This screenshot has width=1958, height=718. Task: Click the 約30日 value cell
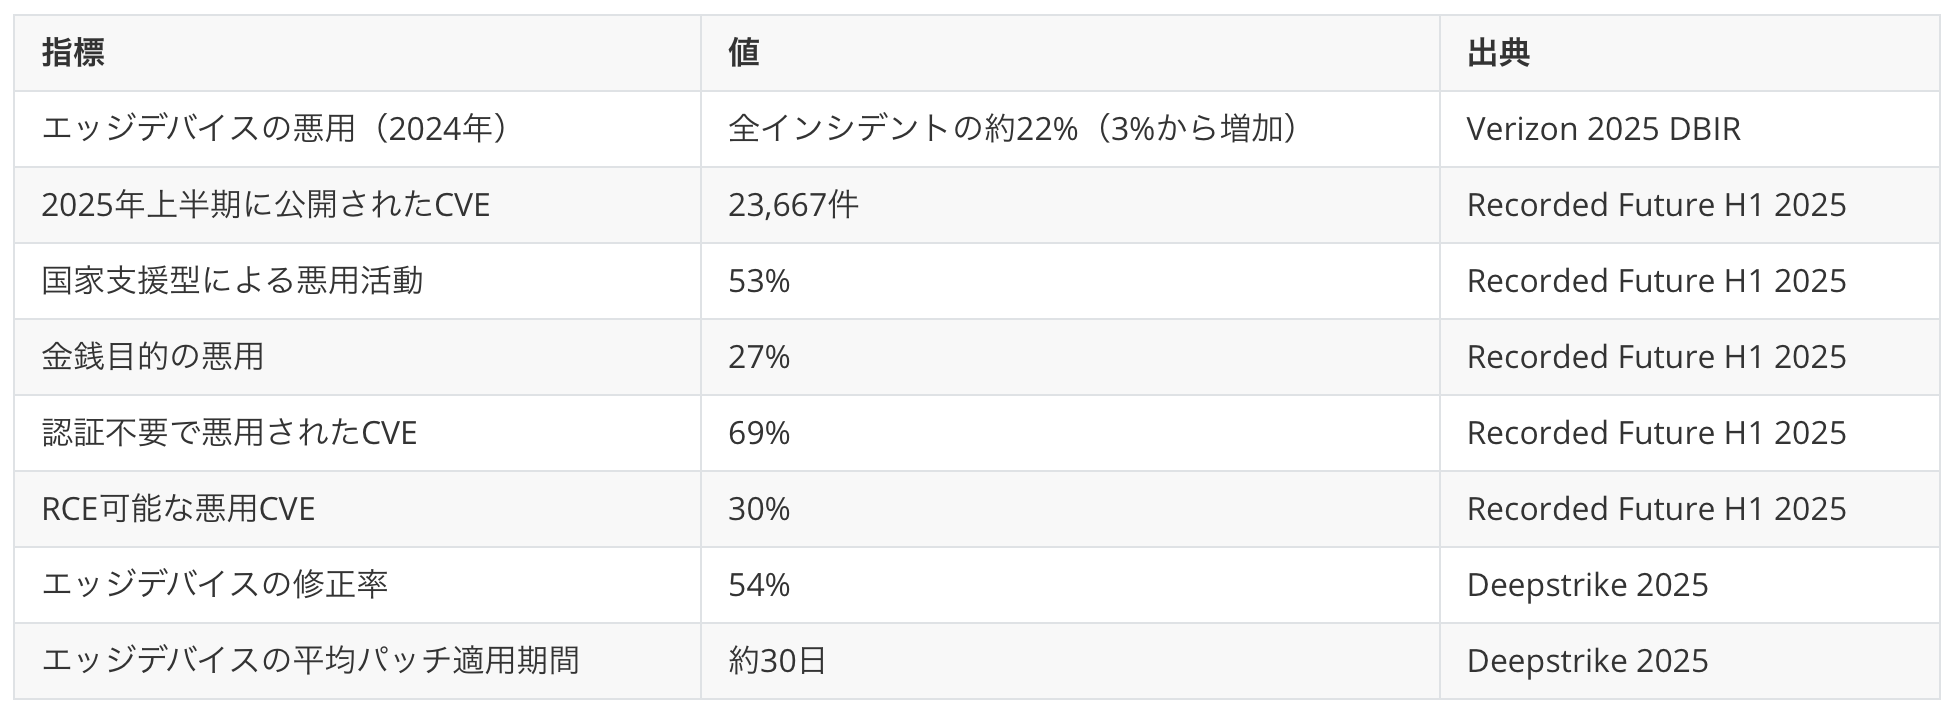coord(777,661)
